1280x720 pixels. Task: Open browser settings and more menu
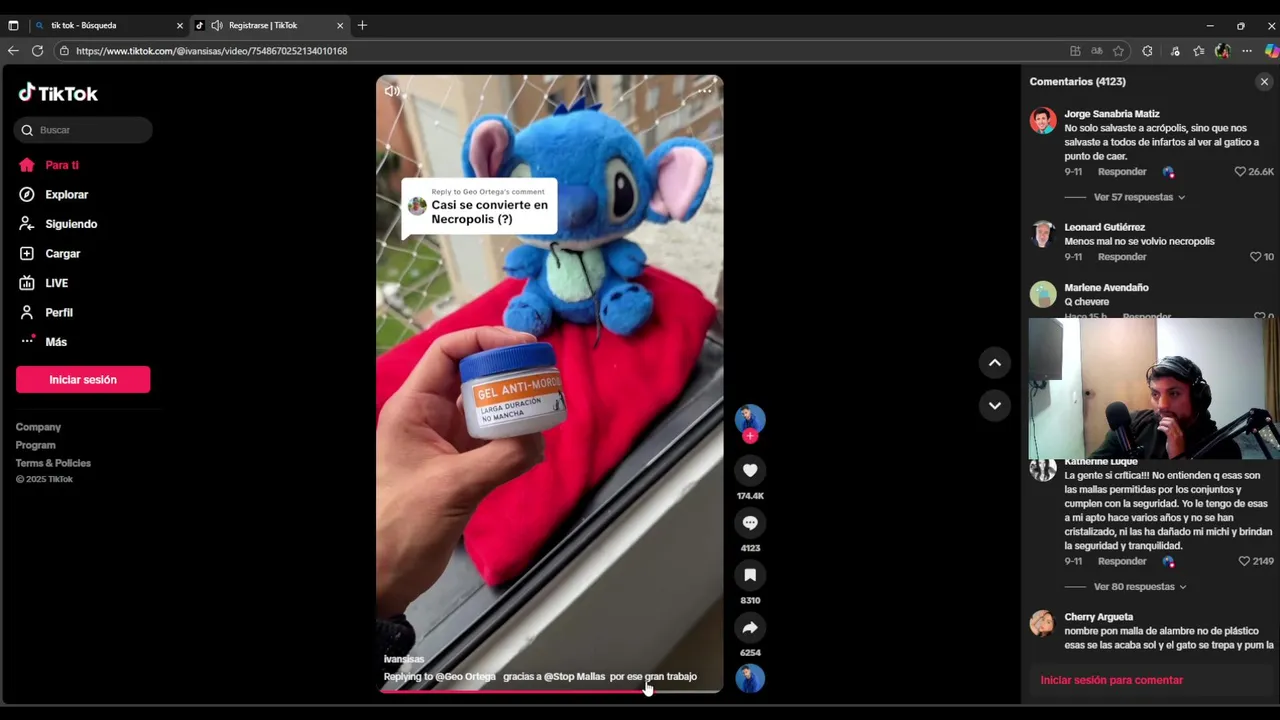point(1247,51)
